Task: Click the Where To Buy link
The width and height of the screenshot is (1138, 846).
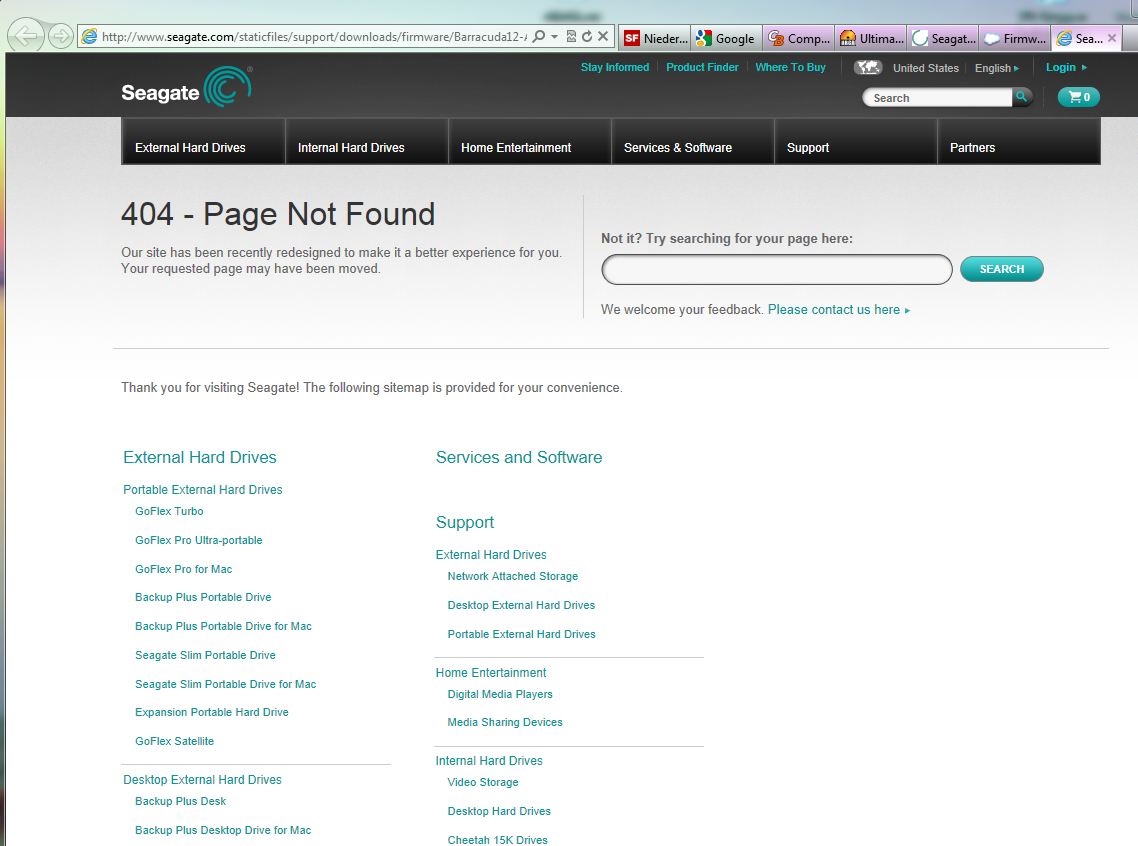Action: click(x=790, y=67)
